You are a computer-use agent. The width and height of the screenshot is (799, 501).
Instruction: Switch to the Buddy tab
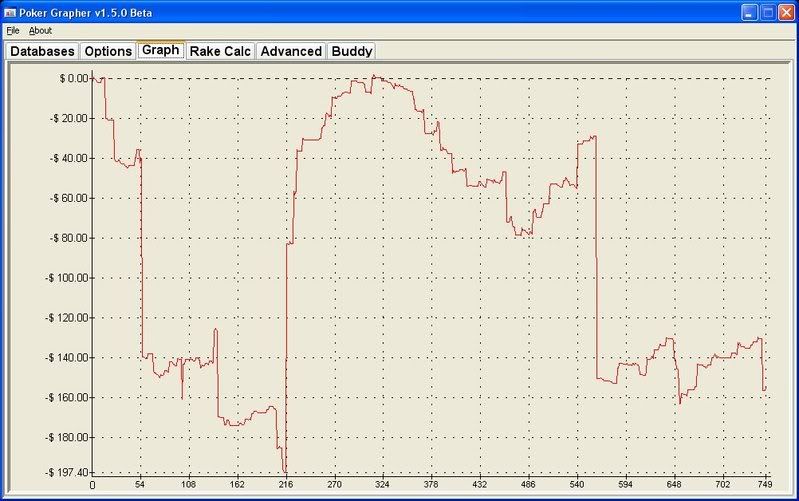pos(351,51)
